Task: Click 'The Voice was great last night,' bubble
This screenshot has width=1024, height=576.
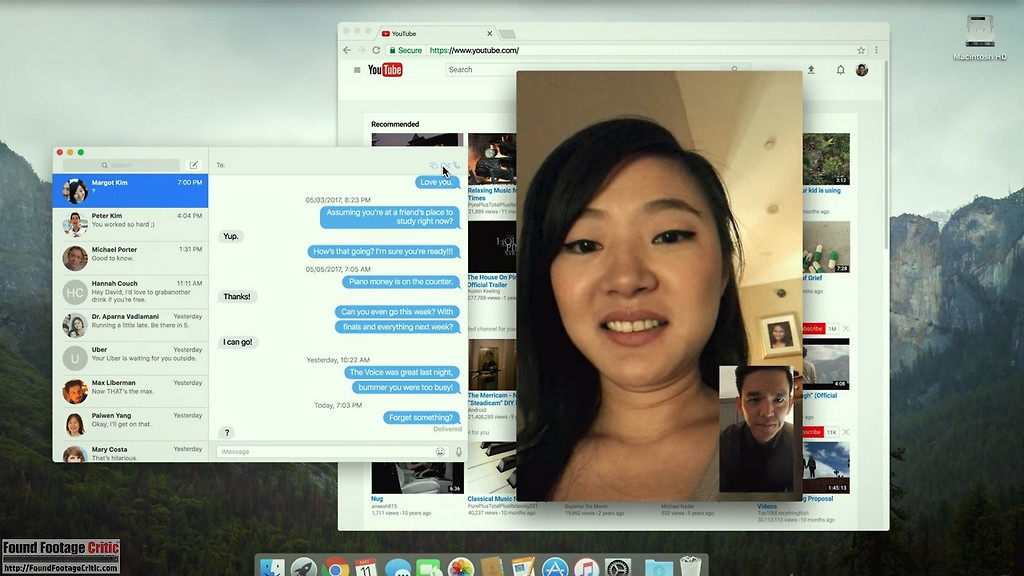Action: click(x=401, y=372)
